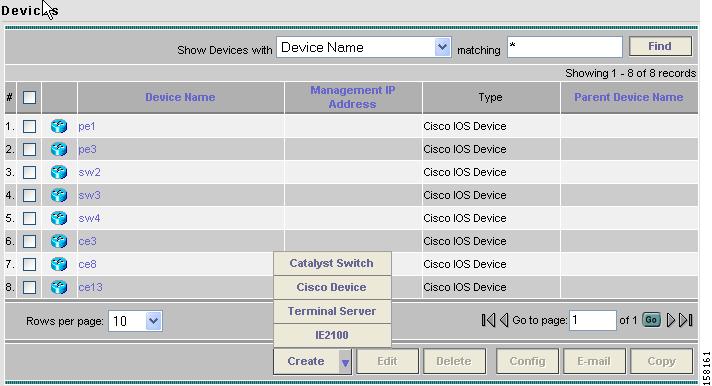Sort by Parent Device Name header
Viewport: 712px width, 386px height.
click(628, 97)
